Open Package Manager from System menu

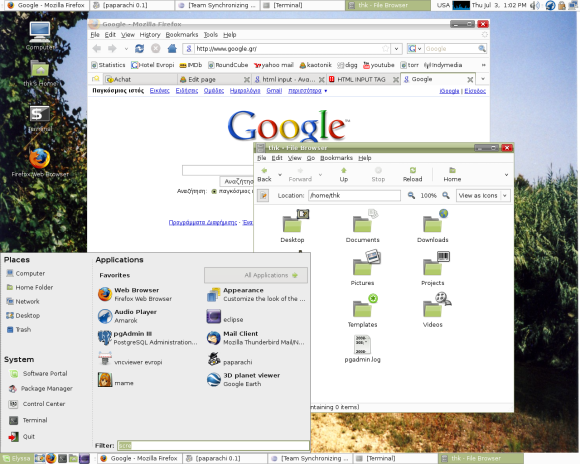pyautogui.click(x=41, y=389)
